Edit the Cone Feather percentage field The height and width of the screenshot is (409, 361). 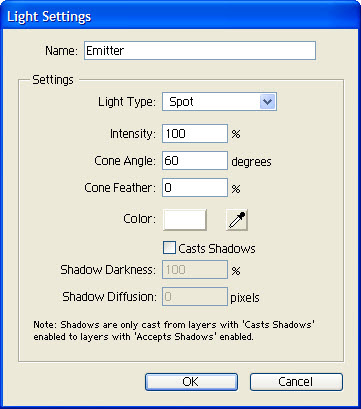coord(195,188)
